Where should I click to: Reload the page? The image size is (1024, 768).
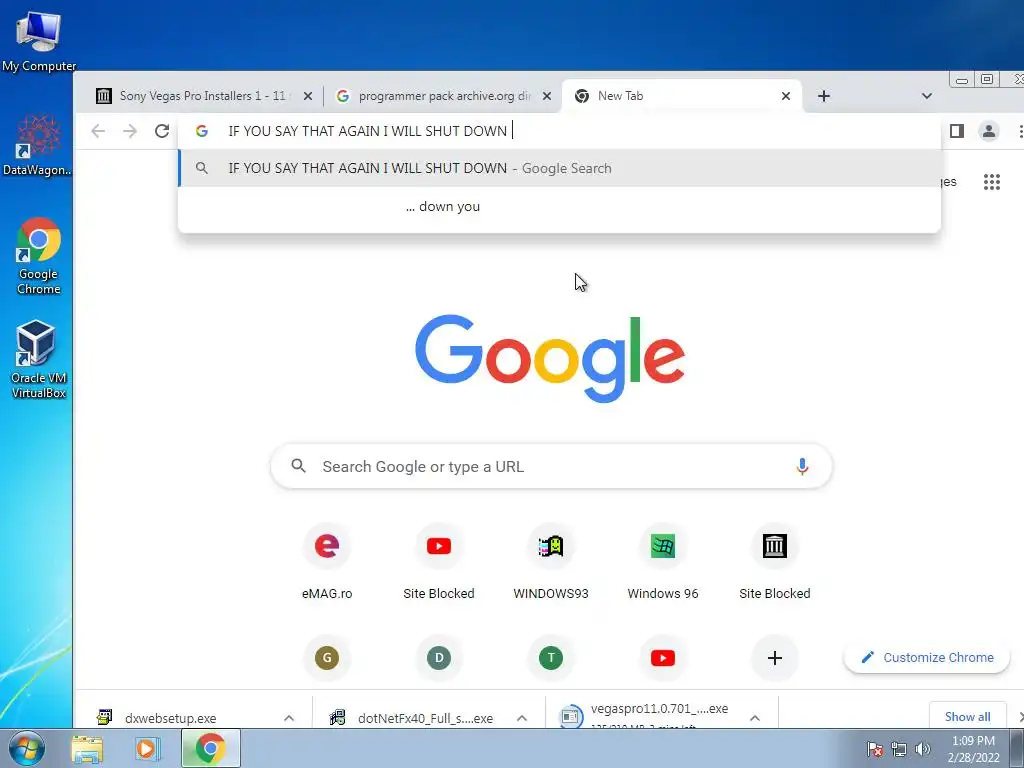click(162, 131)
